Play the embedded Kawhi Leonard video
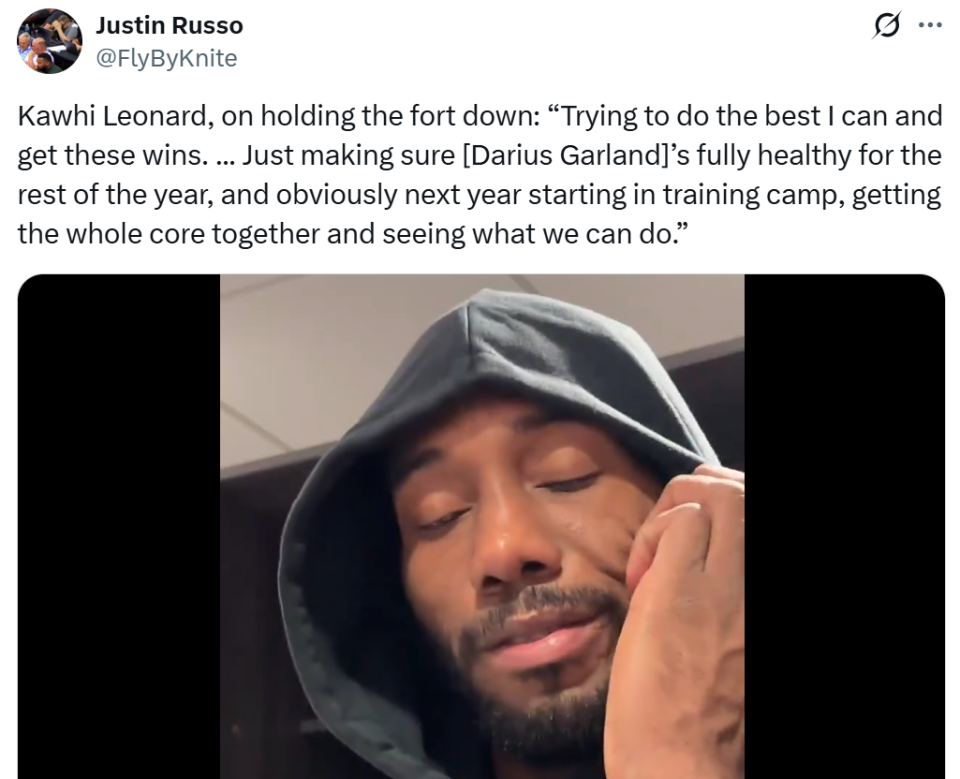The width and height of the screenshot is (960, 779). (x=481, y=527)
